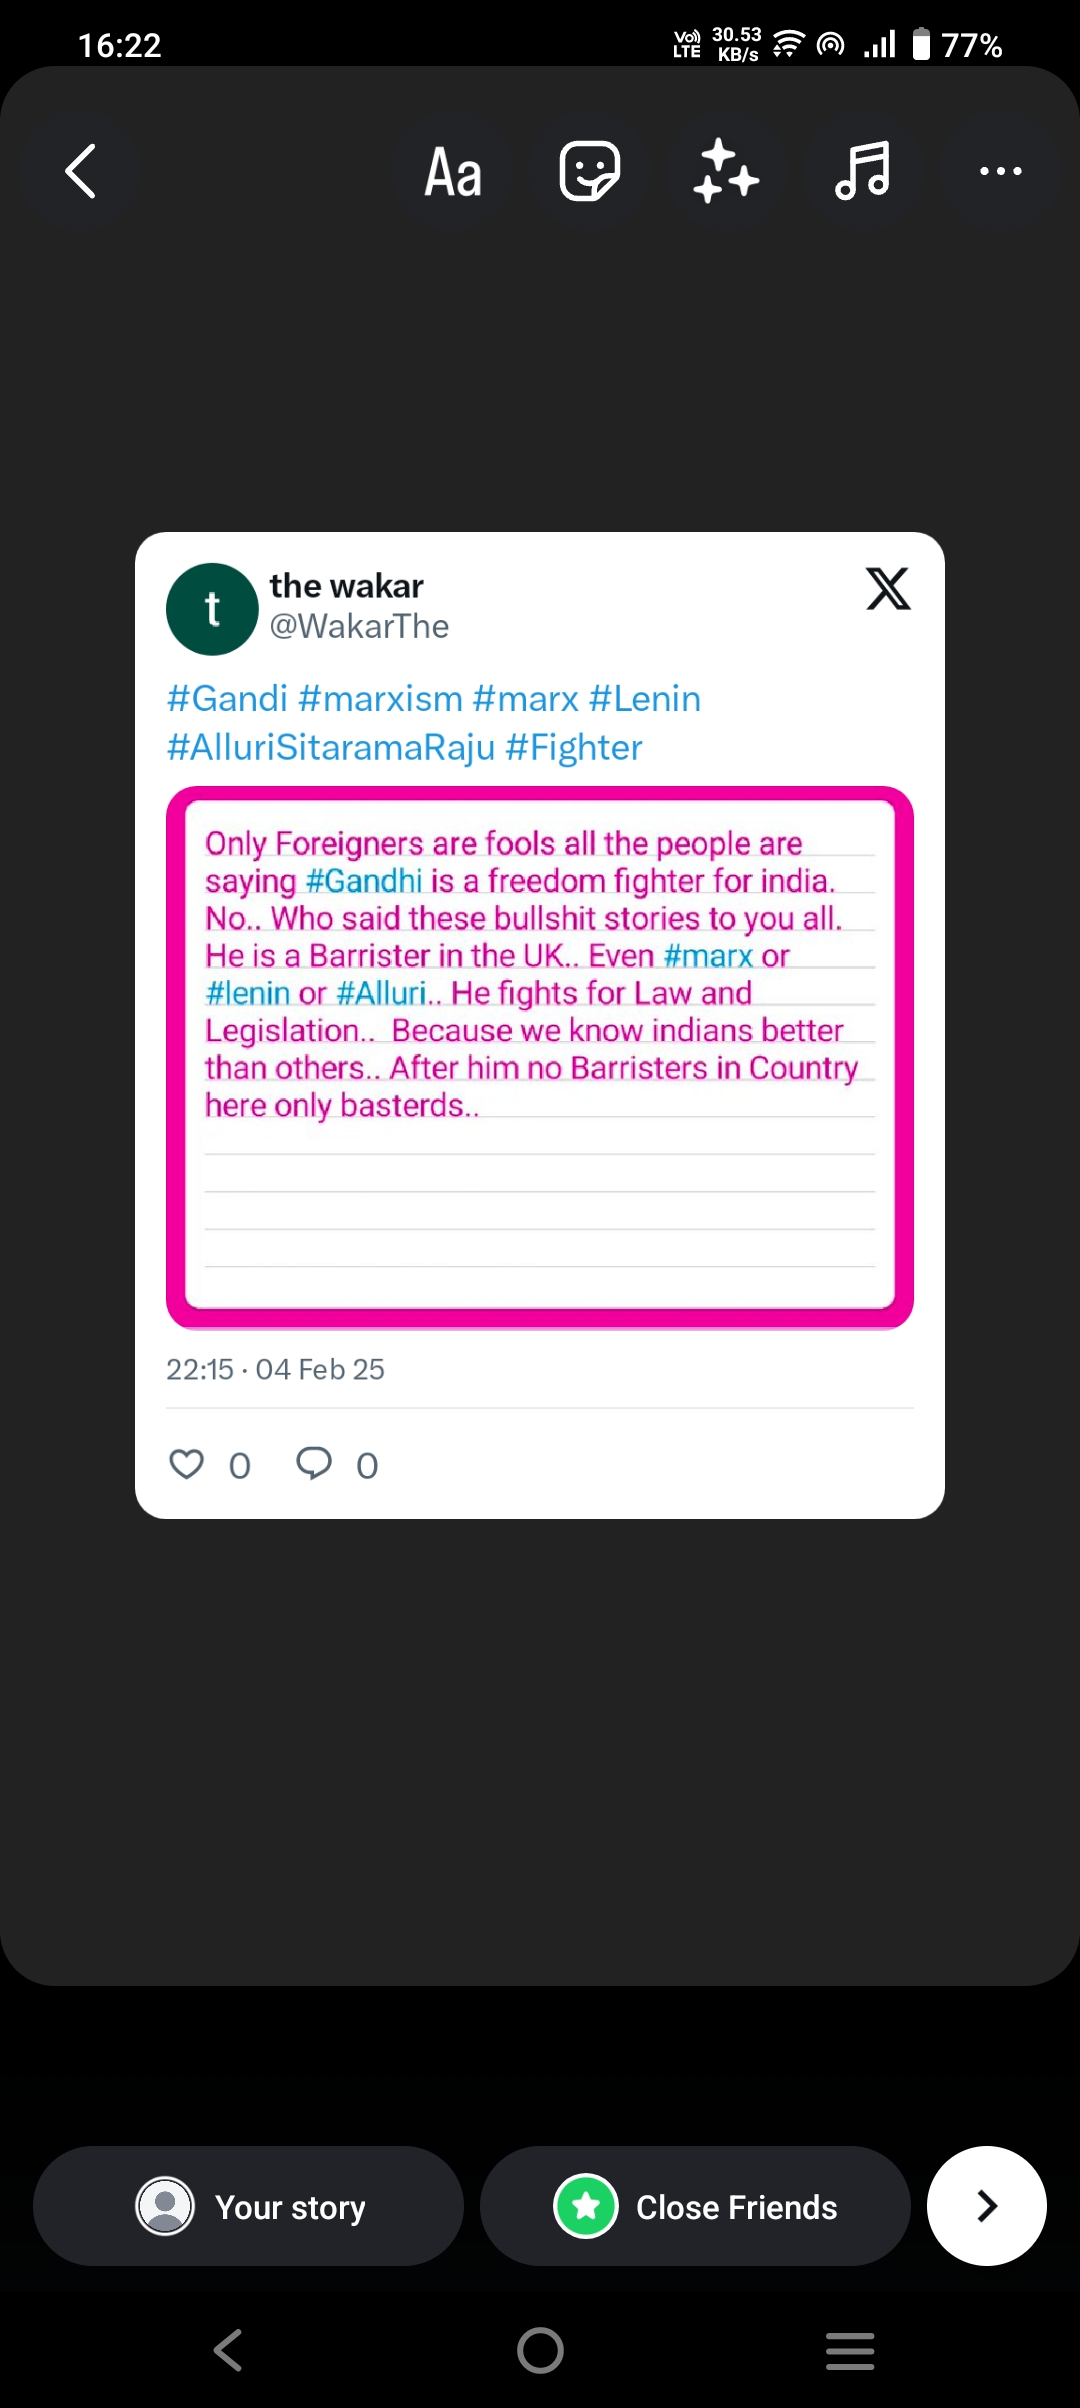The height and width of the screenshot is (2408, 1080).
Task: Open the Aa text tool
Action: click(453, 172)
